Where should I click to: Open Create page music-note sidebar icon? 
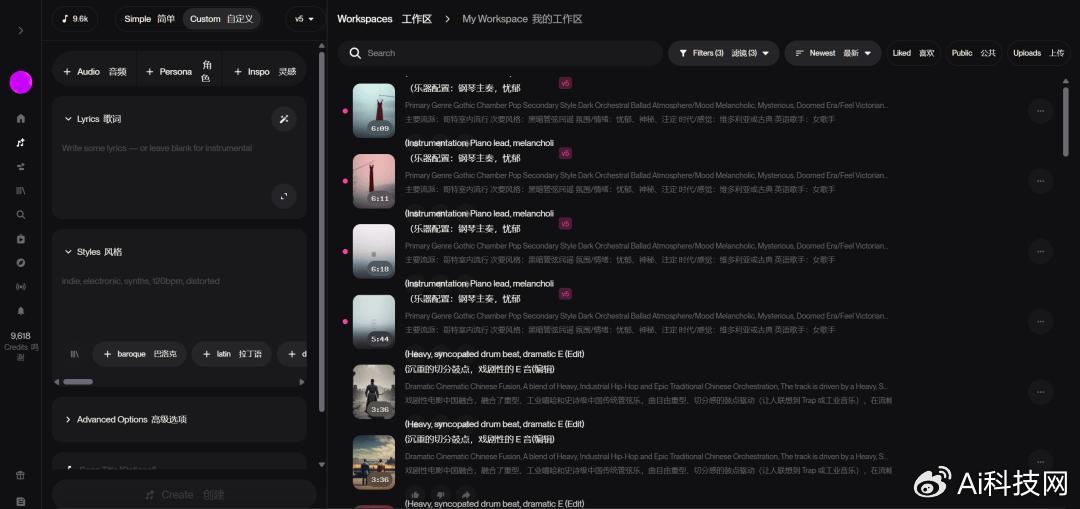point(21,143)
